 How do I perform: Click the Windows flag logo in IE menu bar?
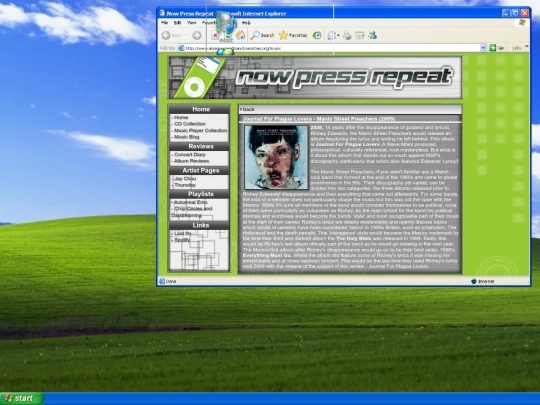pos(522,23)
